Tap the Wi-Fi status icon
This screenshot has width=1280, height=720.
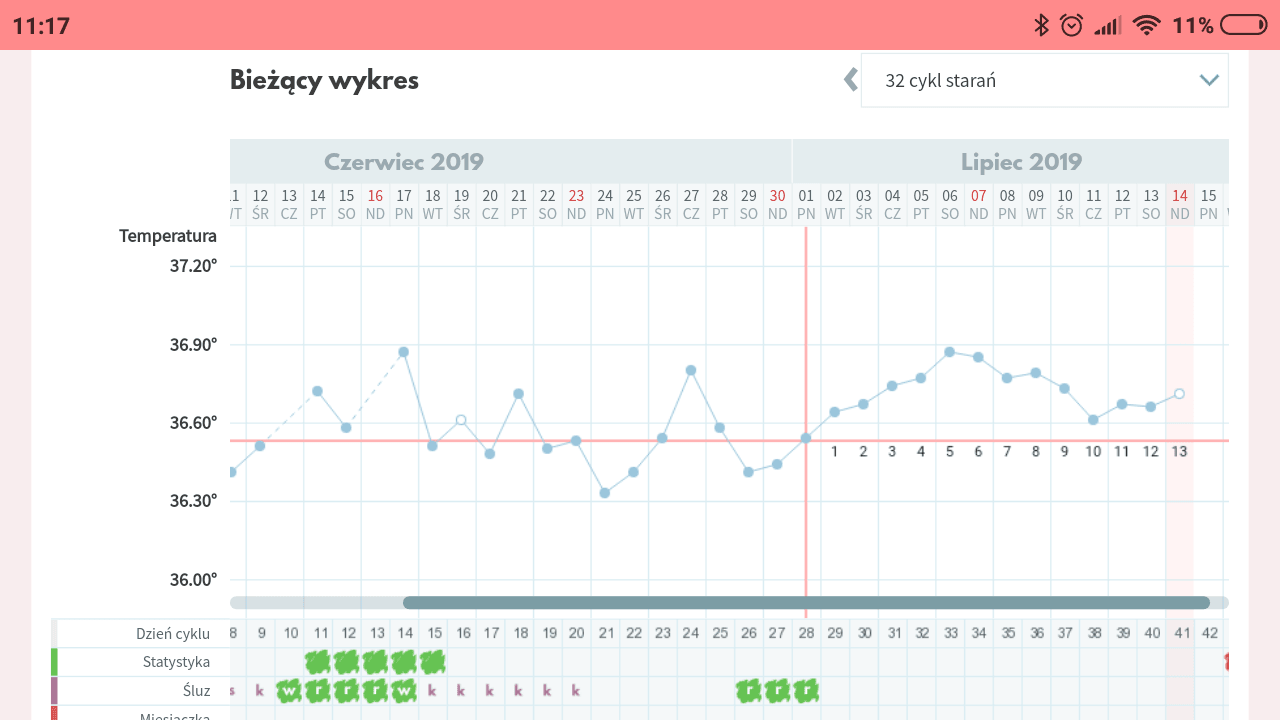point(1147,25)
